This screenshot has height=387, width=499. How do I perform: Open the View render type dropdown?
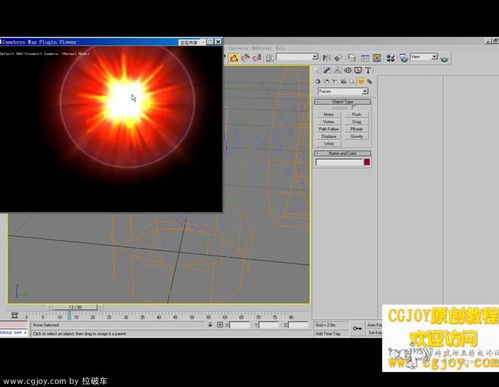[424, 57]
